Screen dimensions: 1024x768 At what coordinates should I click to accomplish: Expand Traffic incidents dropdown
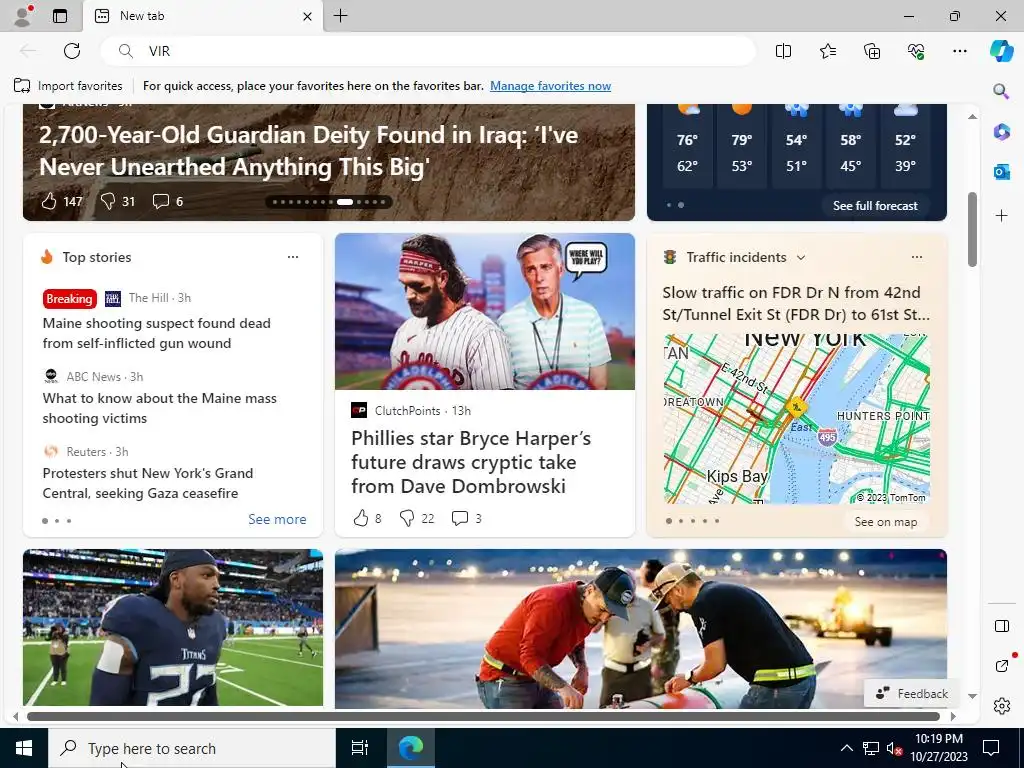[x=801, y=257]
